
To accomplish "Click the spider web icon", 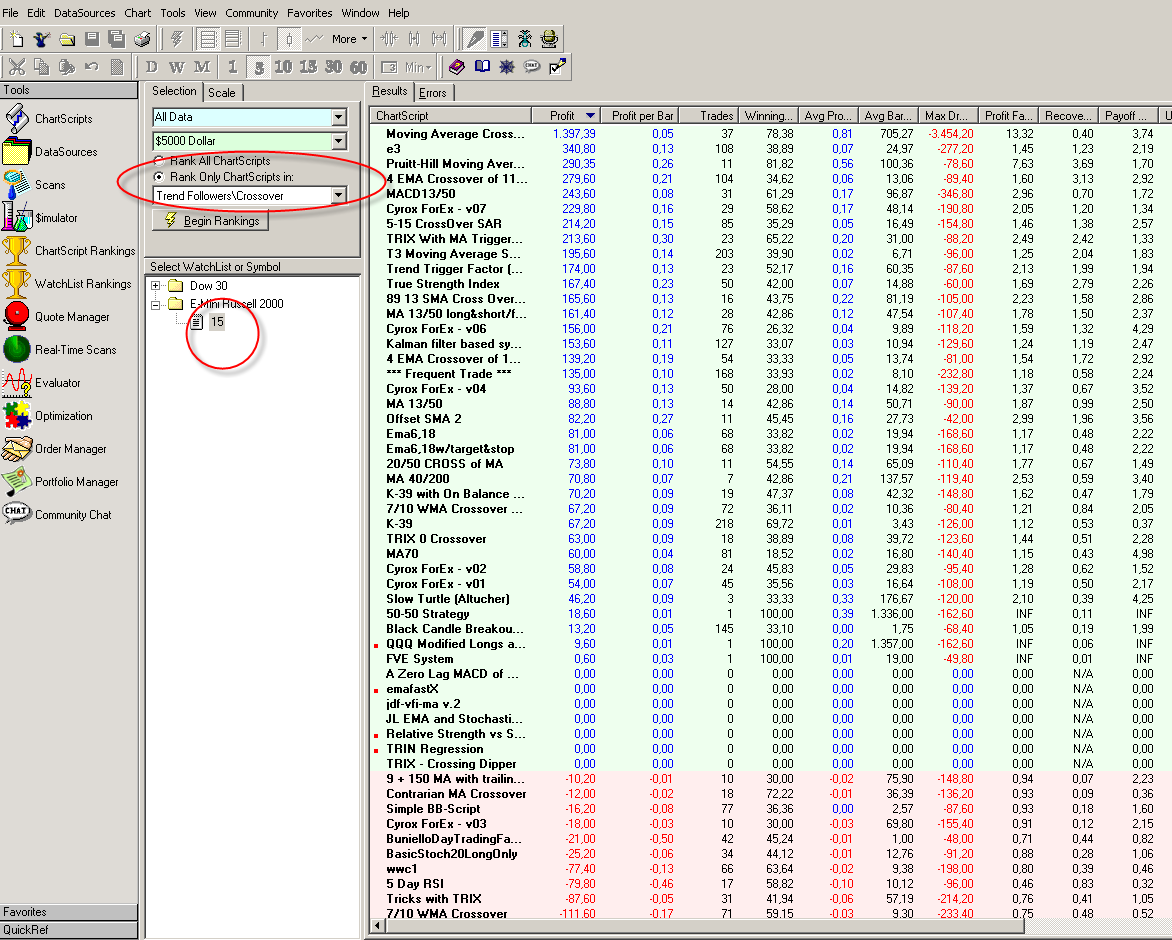I will pyautogui.click(x=507, y=67).
